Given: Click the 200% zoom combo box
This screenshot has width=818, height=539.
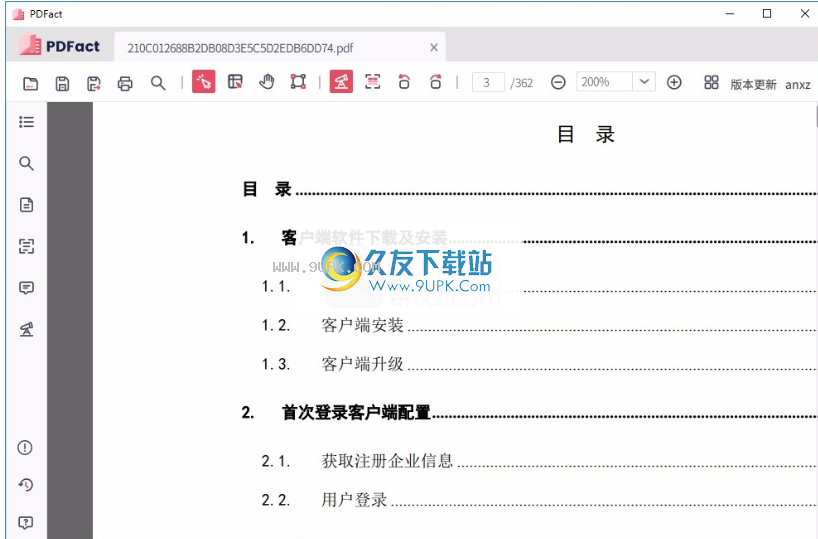Looking at the screenshot, I should [616, 82].
